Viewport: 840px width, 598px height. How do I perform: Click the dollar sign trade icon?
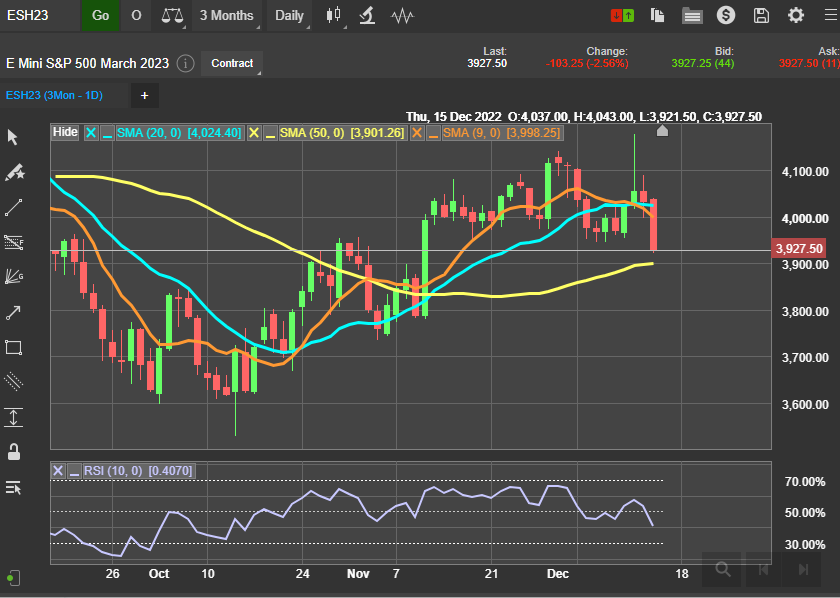[x=726, y=15]
